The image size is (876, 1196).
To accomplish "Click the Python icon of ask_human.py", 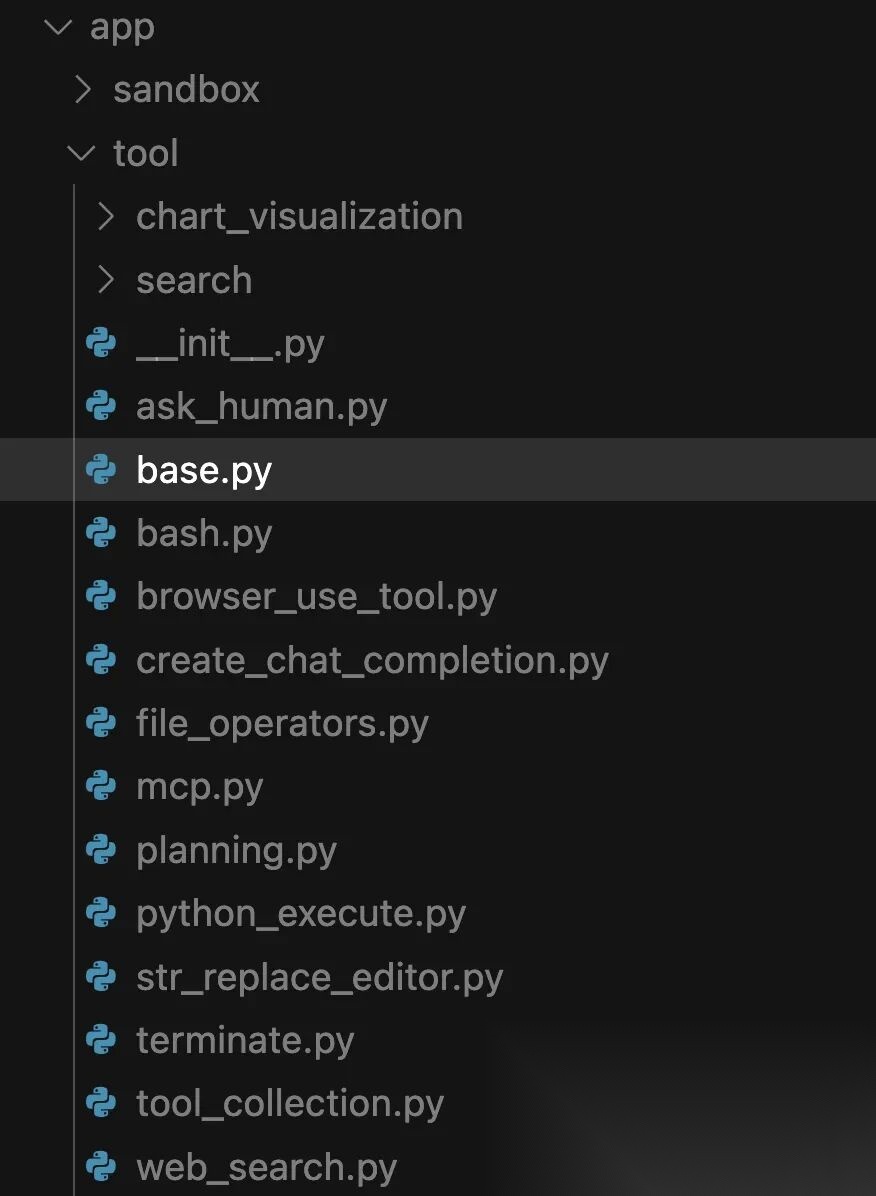I will click(101, 406).
